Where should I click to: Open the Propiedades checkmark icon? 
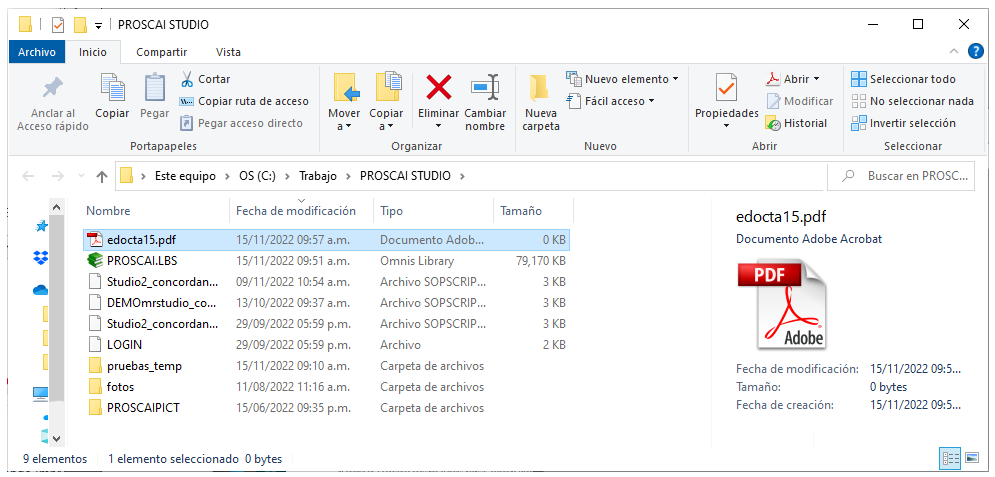pos(727,88)
